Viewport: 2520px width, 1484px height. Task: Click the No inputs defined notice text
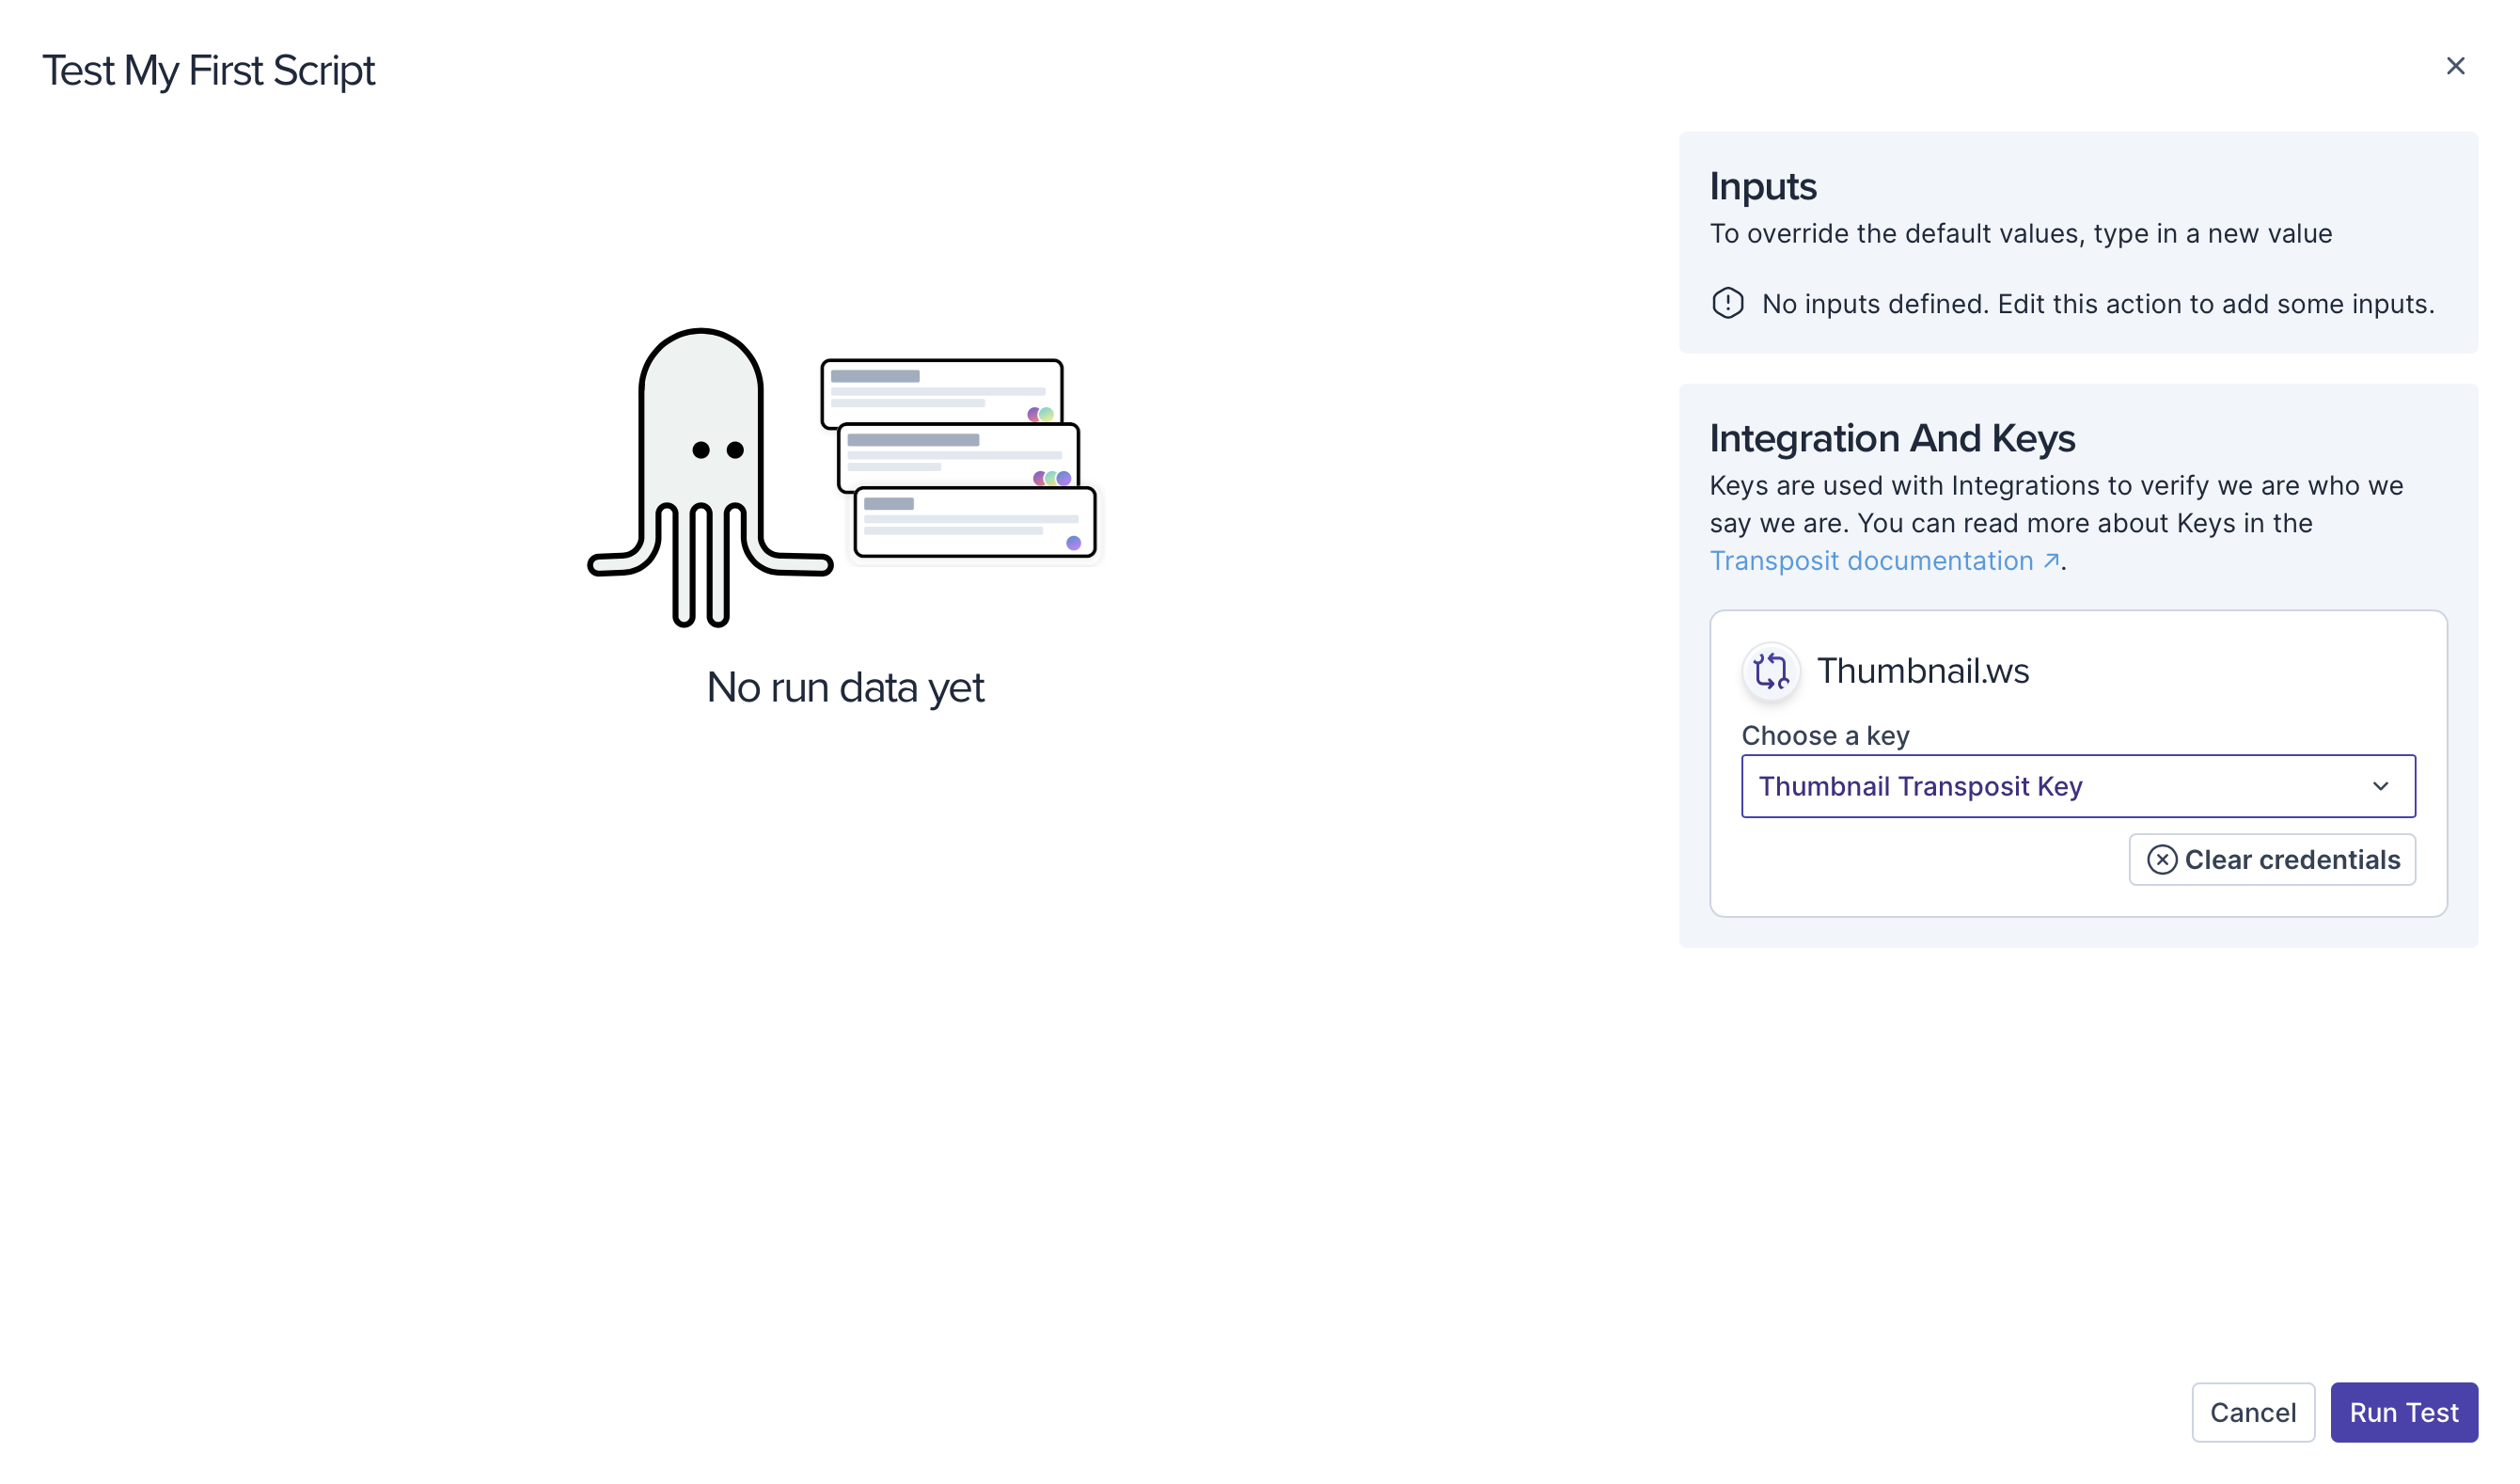(2097, 304)
